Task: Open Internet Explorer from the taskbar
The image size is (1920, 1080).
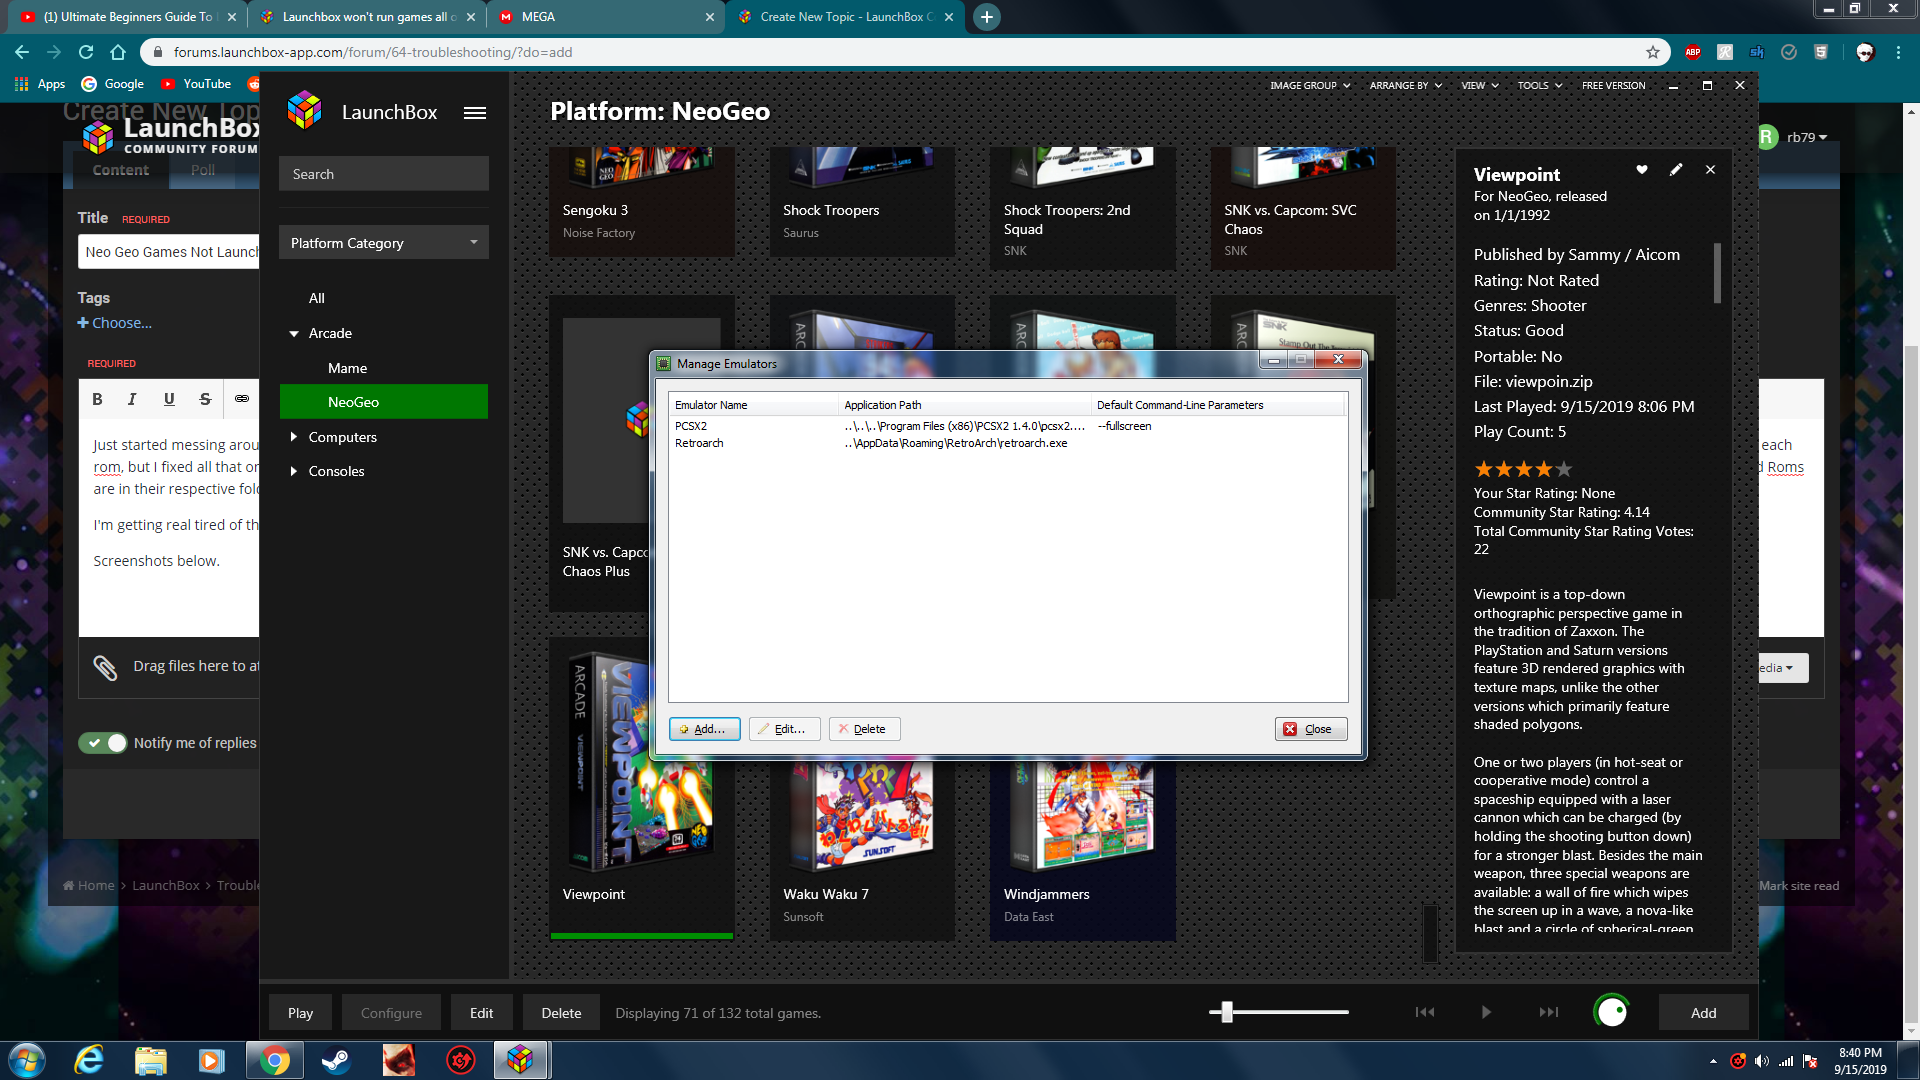Action: [90, 1060]
